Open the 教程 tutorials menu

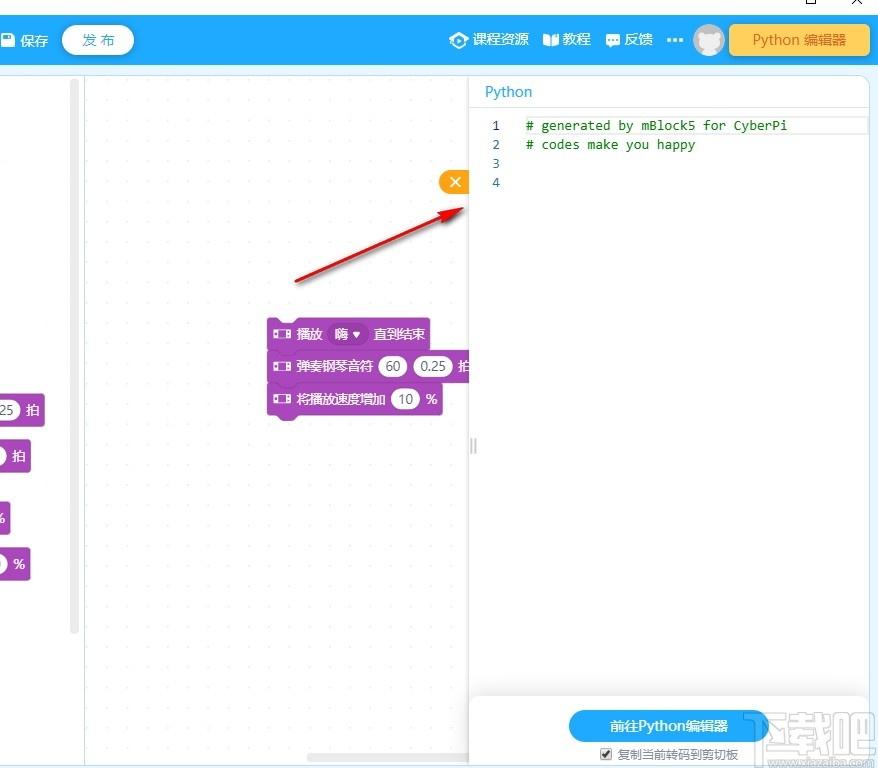coord(567,40)
